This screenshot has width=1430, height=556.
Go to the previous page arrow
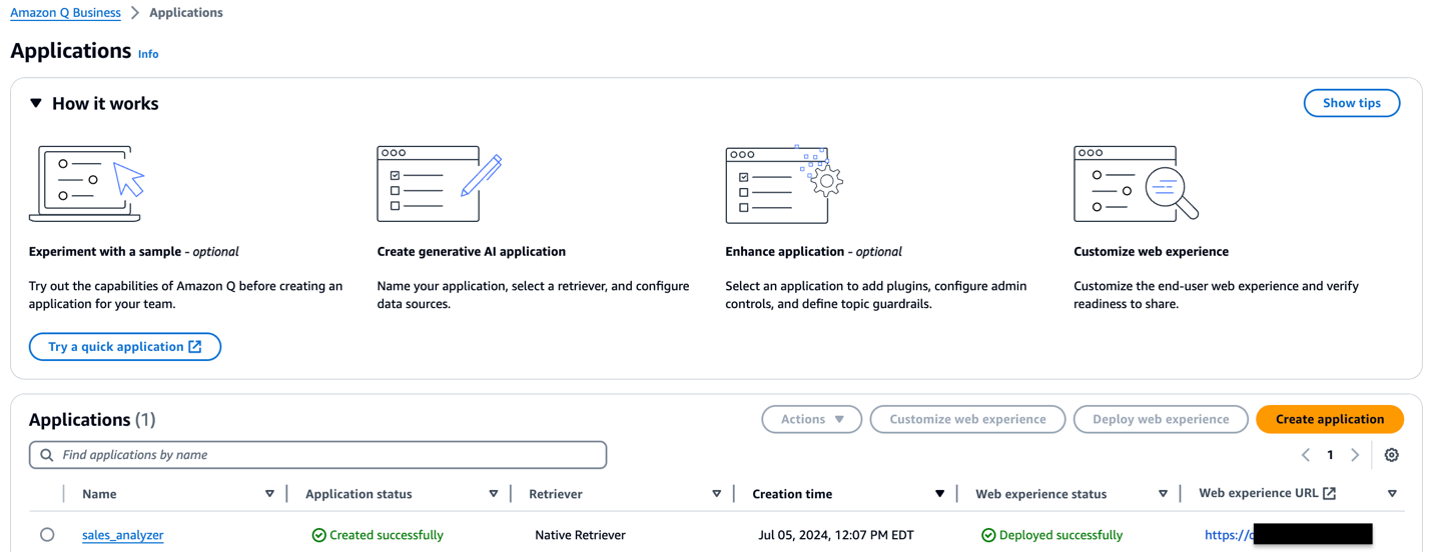click(x=1305, y=455)
